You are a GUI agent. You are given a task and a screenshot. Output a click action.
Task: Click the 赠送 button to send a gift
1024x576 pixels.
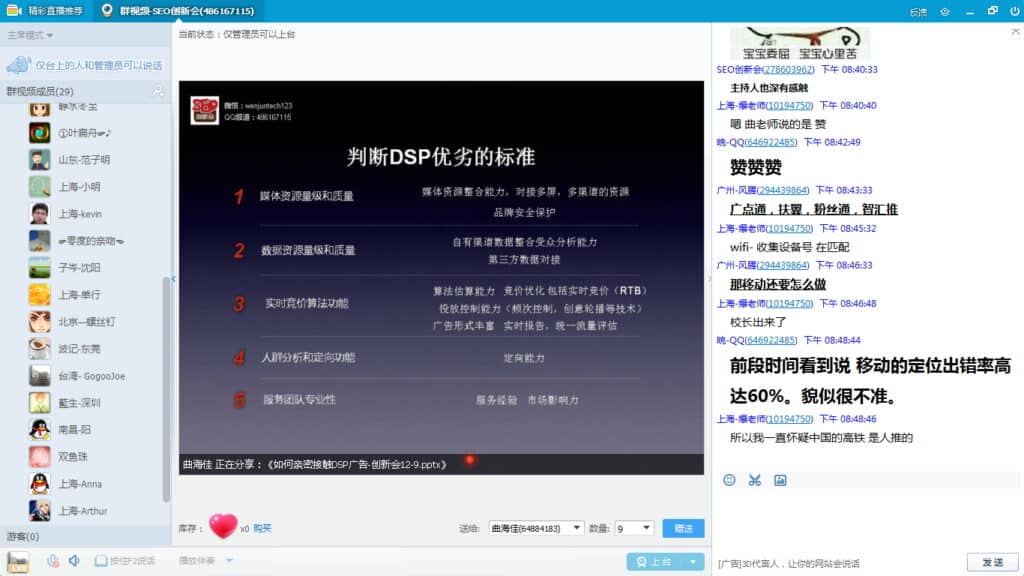(x=683, y=529)
